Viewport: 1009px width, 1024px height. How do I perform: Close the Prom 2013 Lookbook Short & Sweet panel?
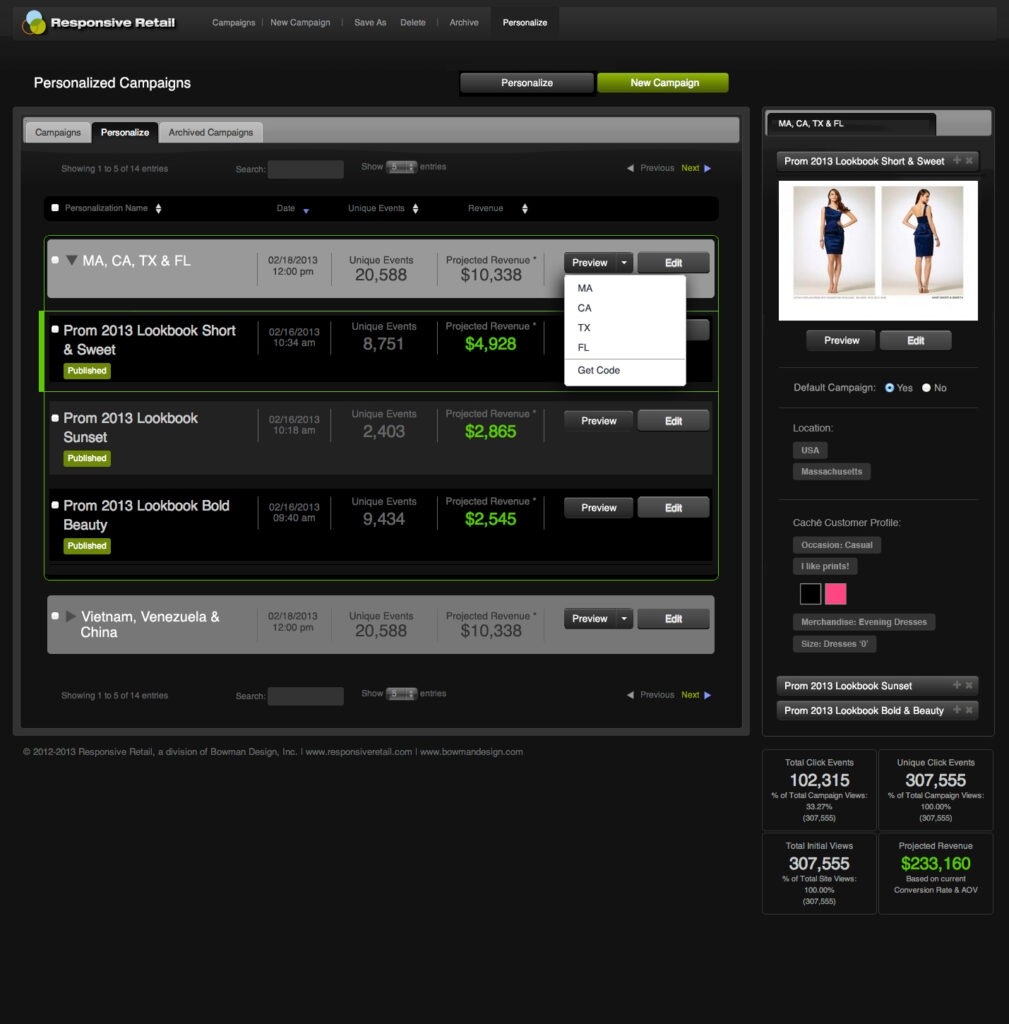[969, 160]
